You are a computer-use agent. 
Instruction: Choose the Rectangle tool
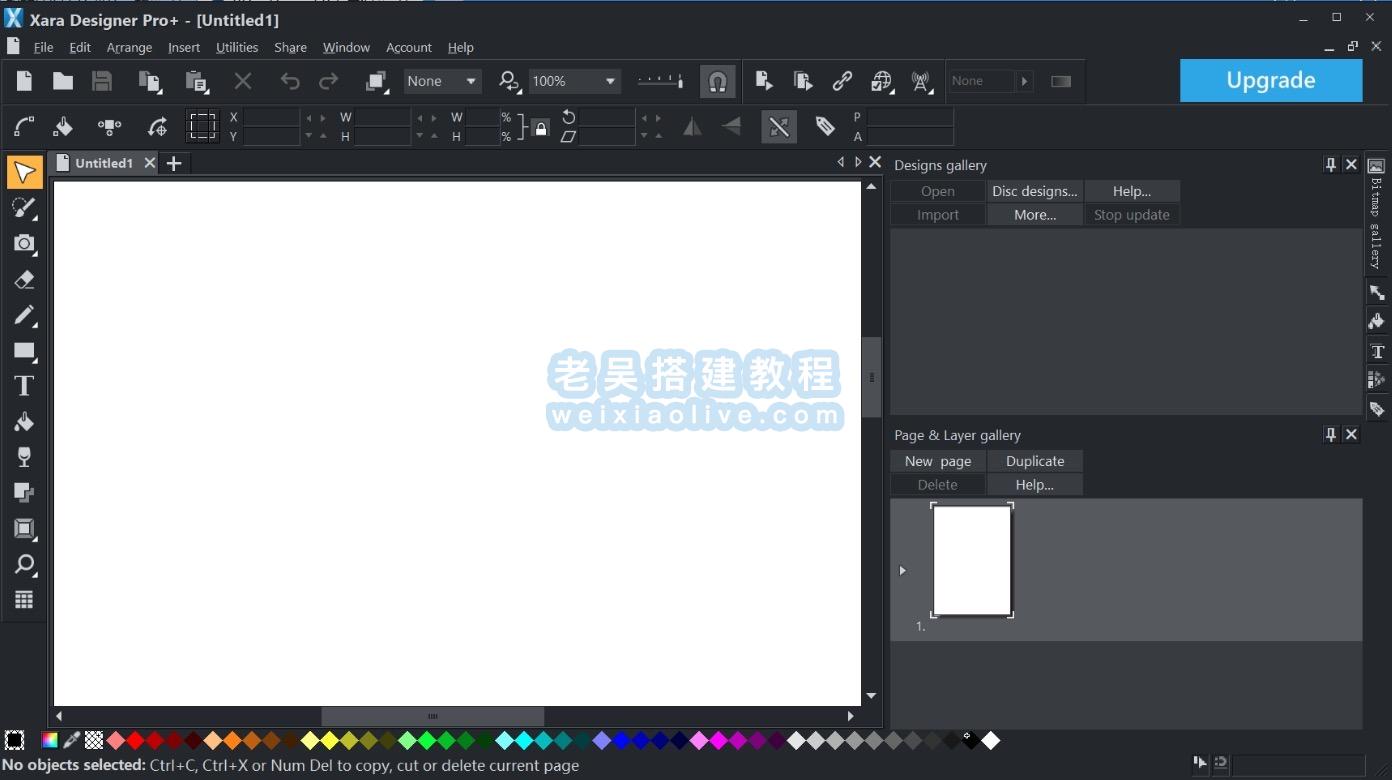pyautogui.click(x=25, y=350)
